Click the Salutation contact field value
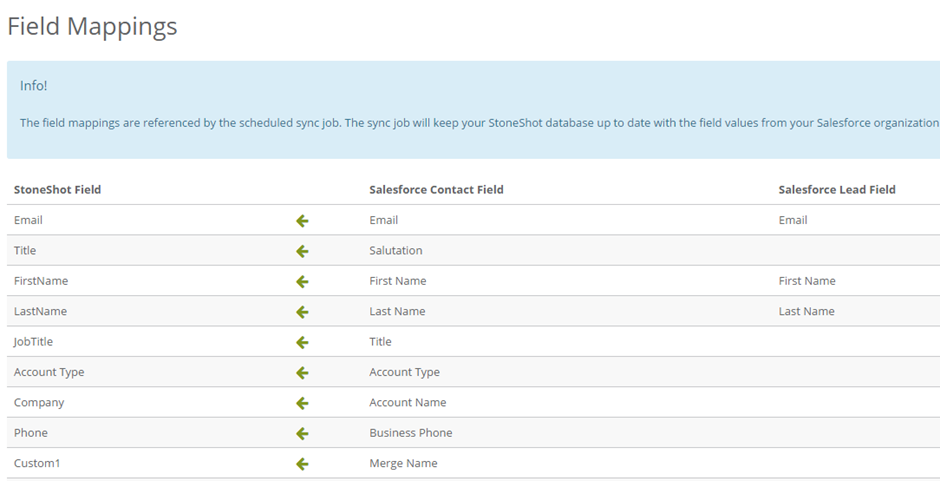This screenshot has width=940, height=481. pos(396,251)
